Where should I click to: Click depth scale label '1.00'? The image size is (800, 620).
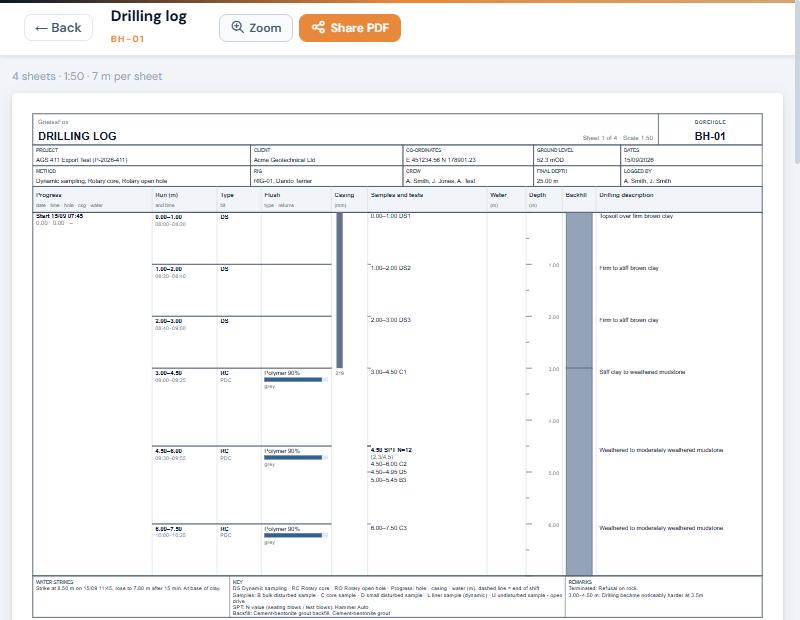click(554, 265)
